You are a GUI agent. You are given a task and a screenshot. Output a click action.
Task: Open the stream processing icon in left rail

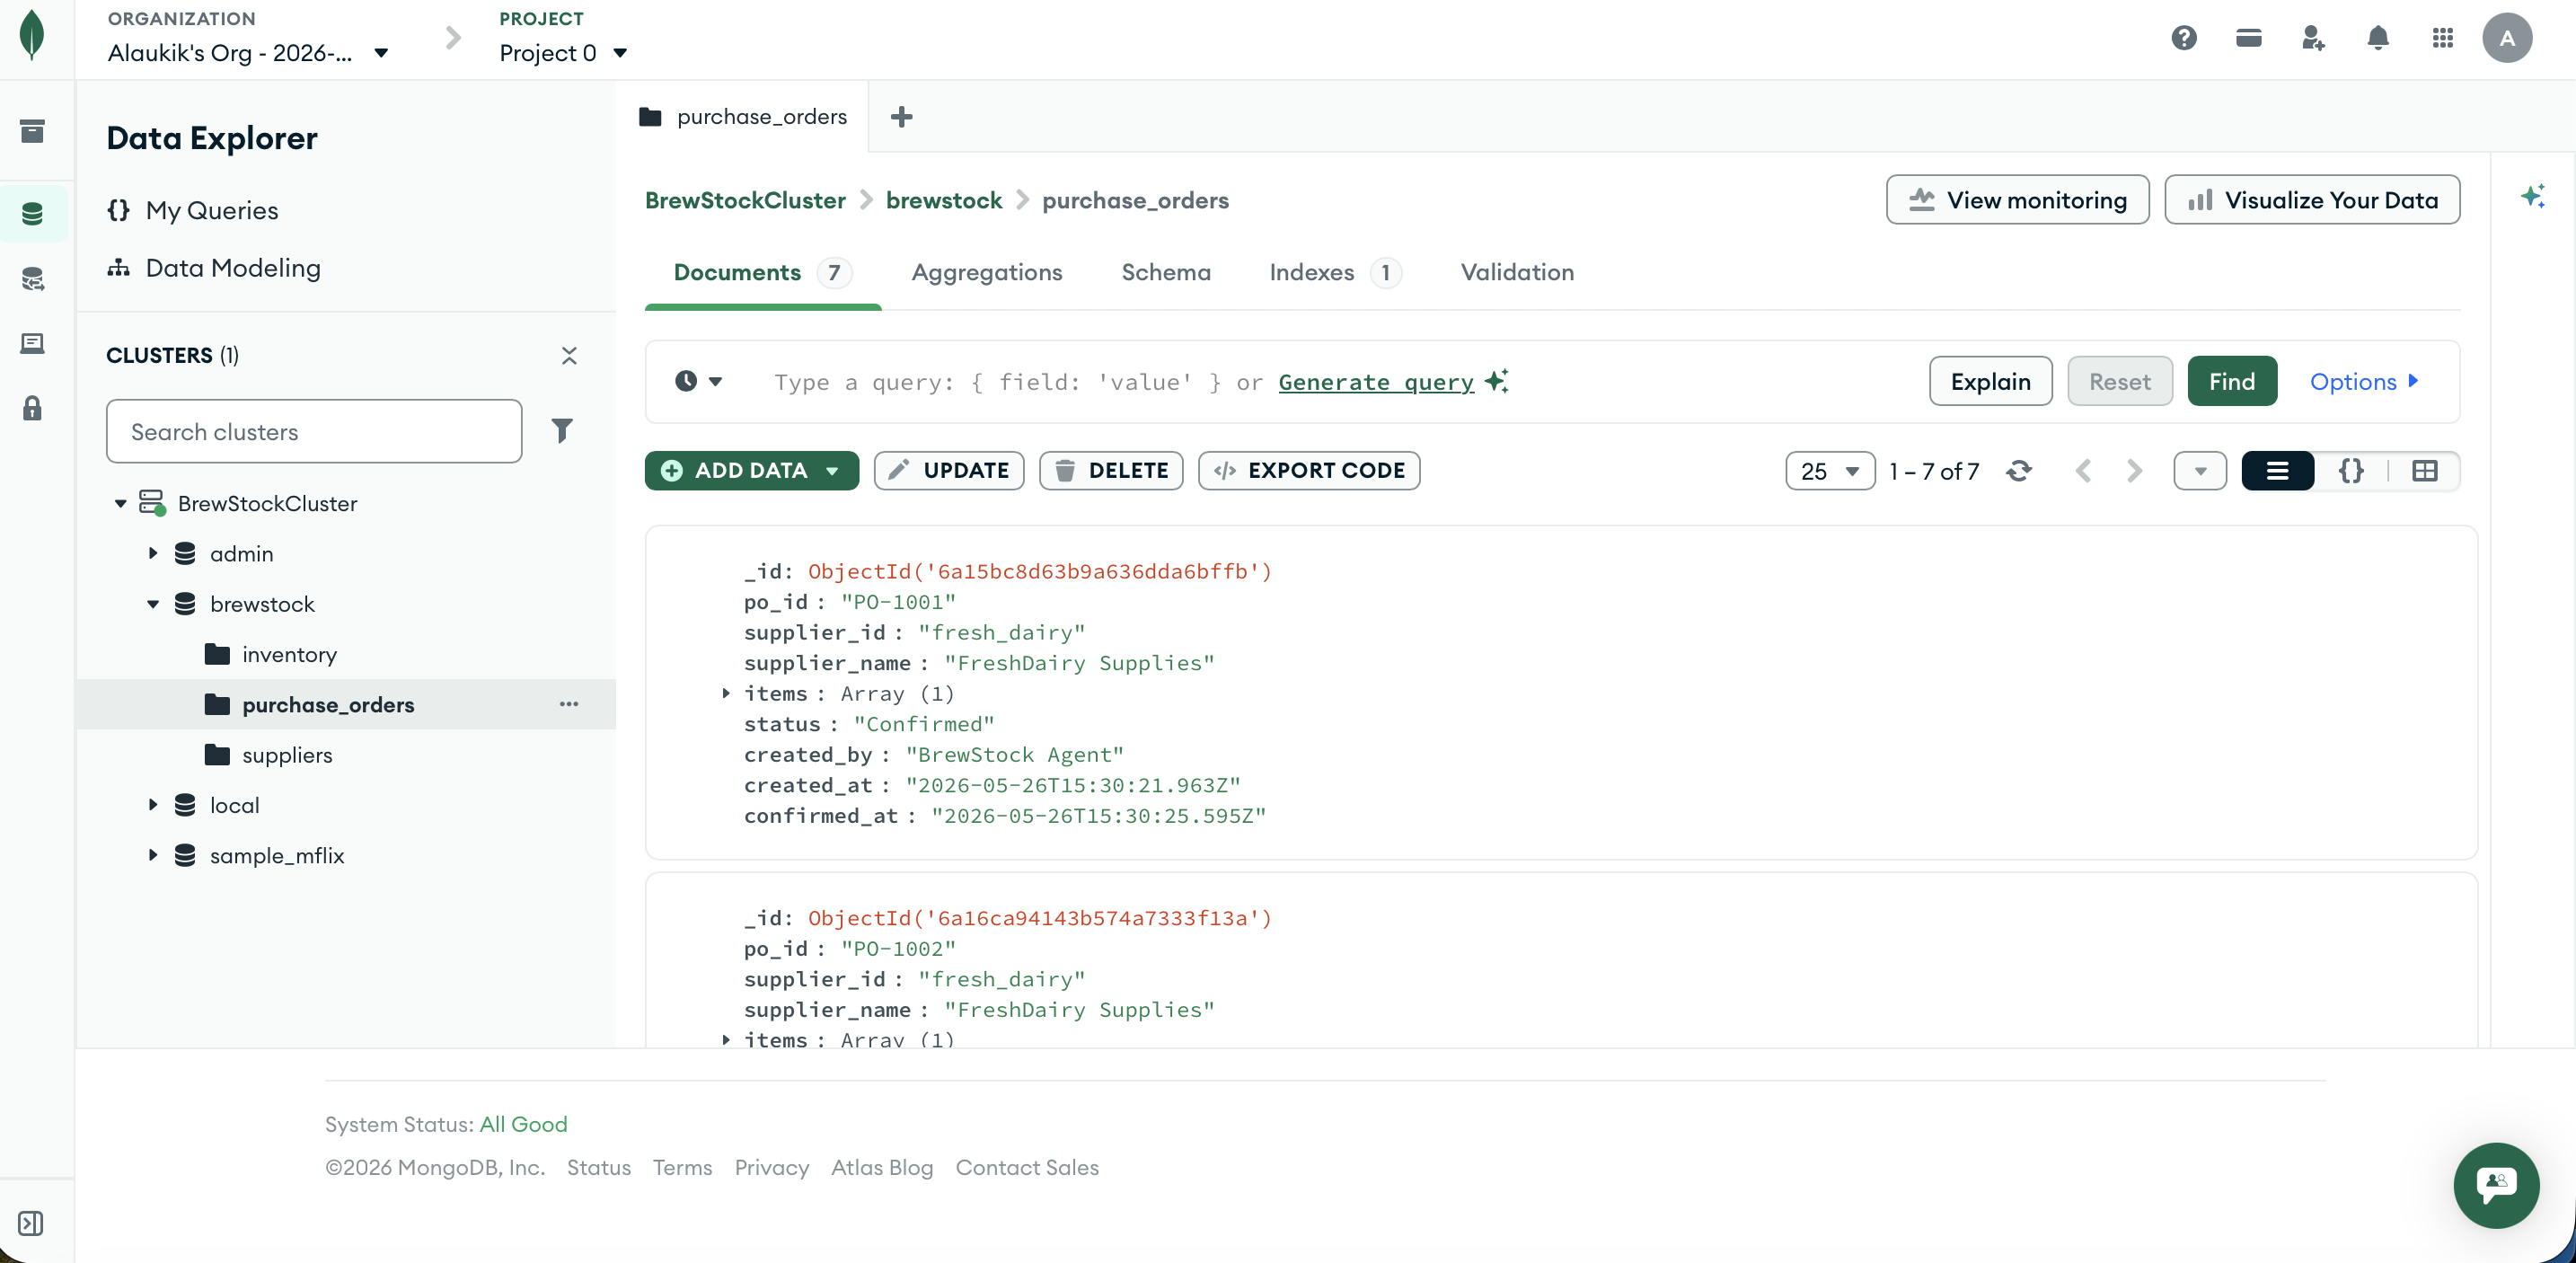pos(32,279)
